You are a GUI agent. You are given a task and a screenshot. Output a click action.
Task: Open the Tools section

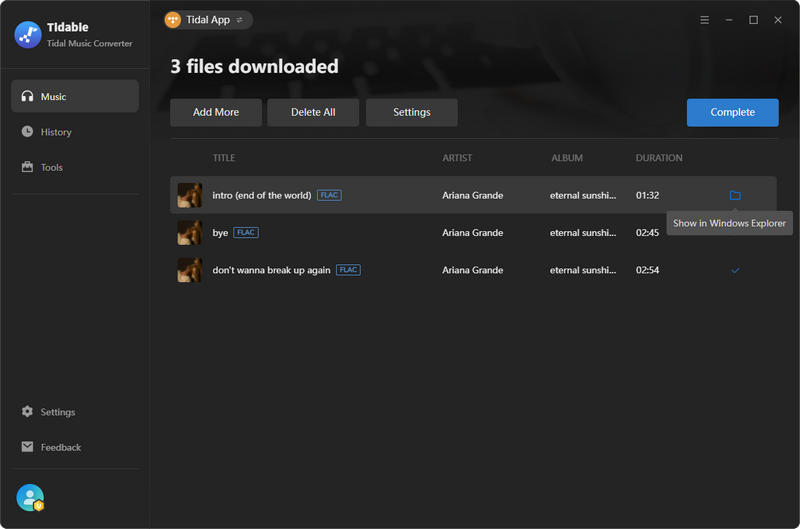[75, 167]
